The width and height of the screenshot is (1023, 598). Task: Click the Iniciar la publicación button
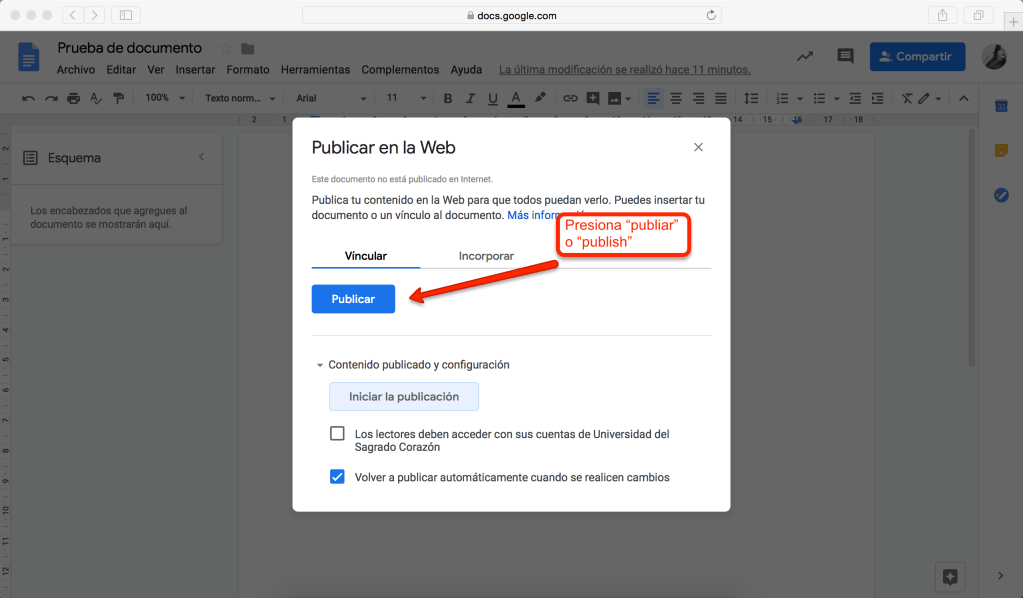[404, 397]
